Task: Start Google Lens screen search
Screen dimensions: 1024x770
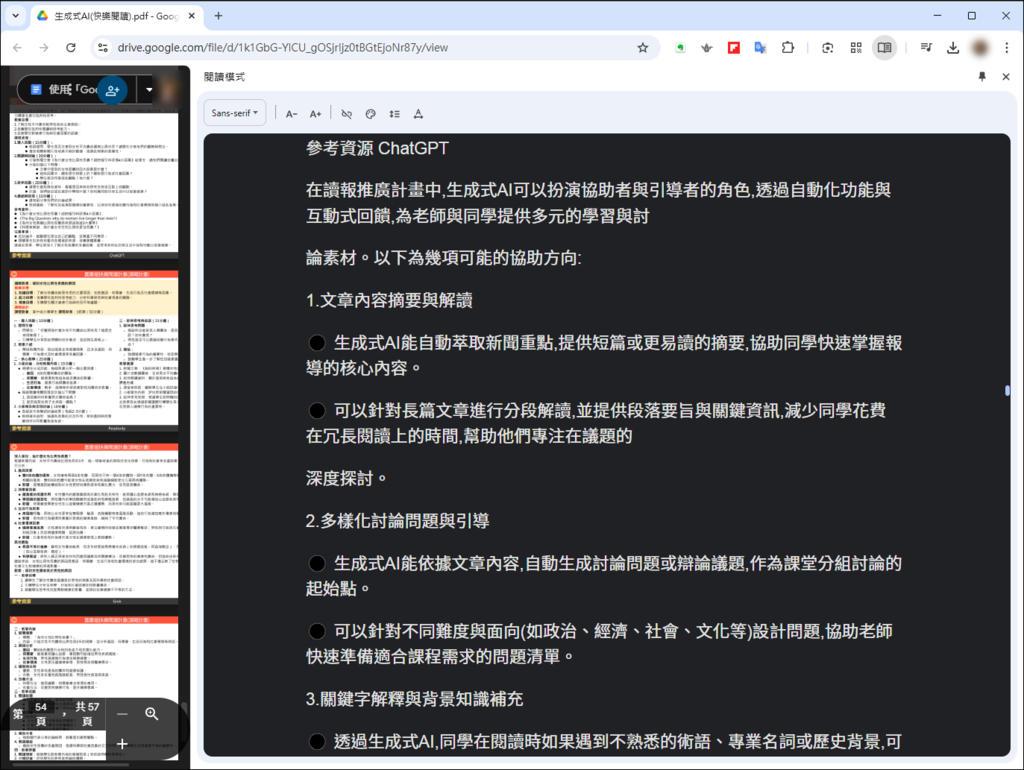Action: click(827, 48)
